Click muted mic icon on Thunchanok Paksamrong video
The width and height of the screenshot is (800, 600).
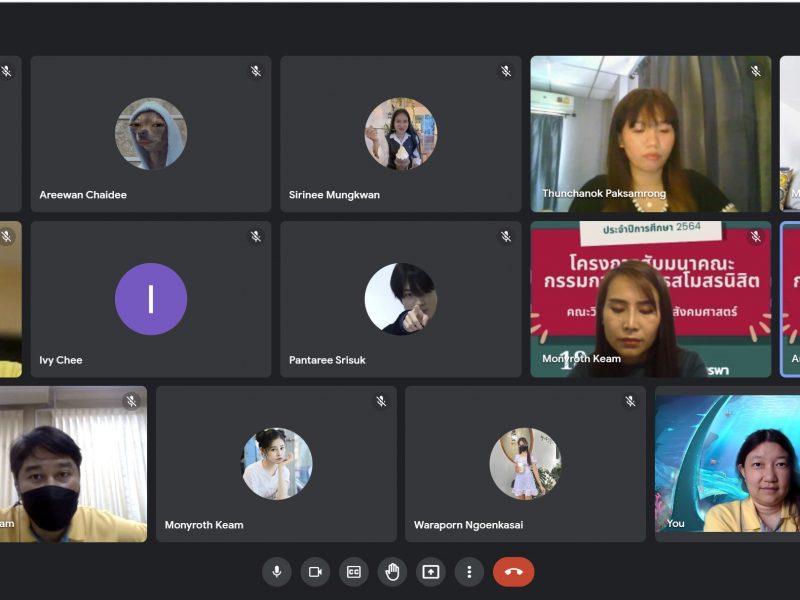756,71
